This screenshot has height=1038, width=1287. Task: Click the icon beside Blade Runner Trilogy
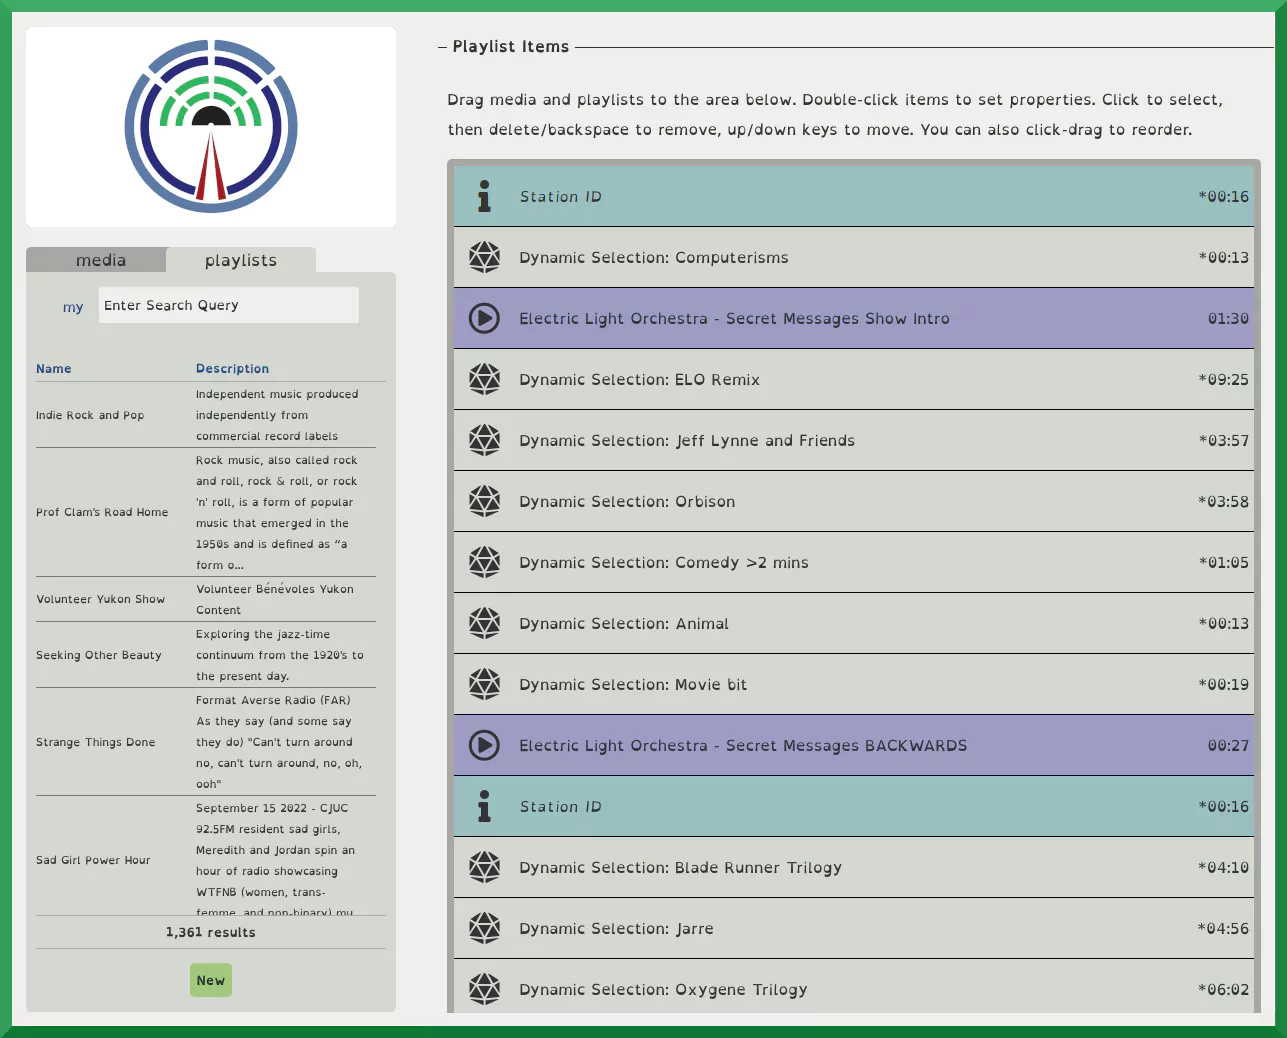click(x=484, y=868)
